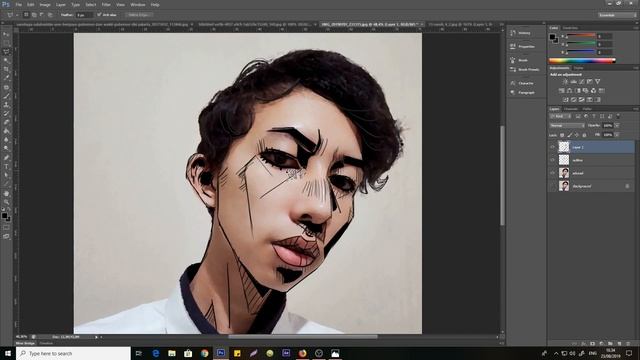This screenshot has height=360, width=640.
Task: Select 'Subtract from selection' mode
Action: click(42, 15)
